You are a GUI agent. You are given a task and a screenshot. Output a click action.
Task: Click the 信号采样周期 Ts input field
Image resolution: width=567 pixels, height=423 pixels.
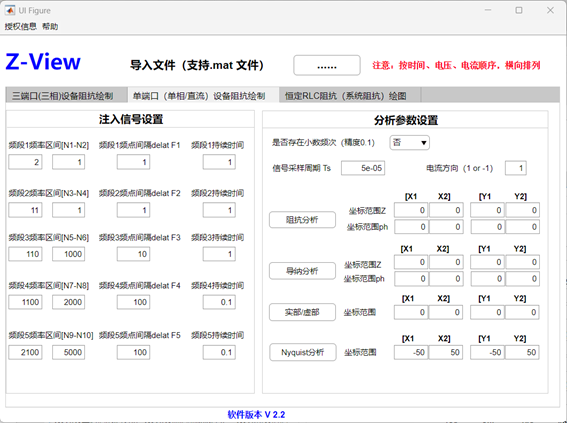click(x=363, y=168)
